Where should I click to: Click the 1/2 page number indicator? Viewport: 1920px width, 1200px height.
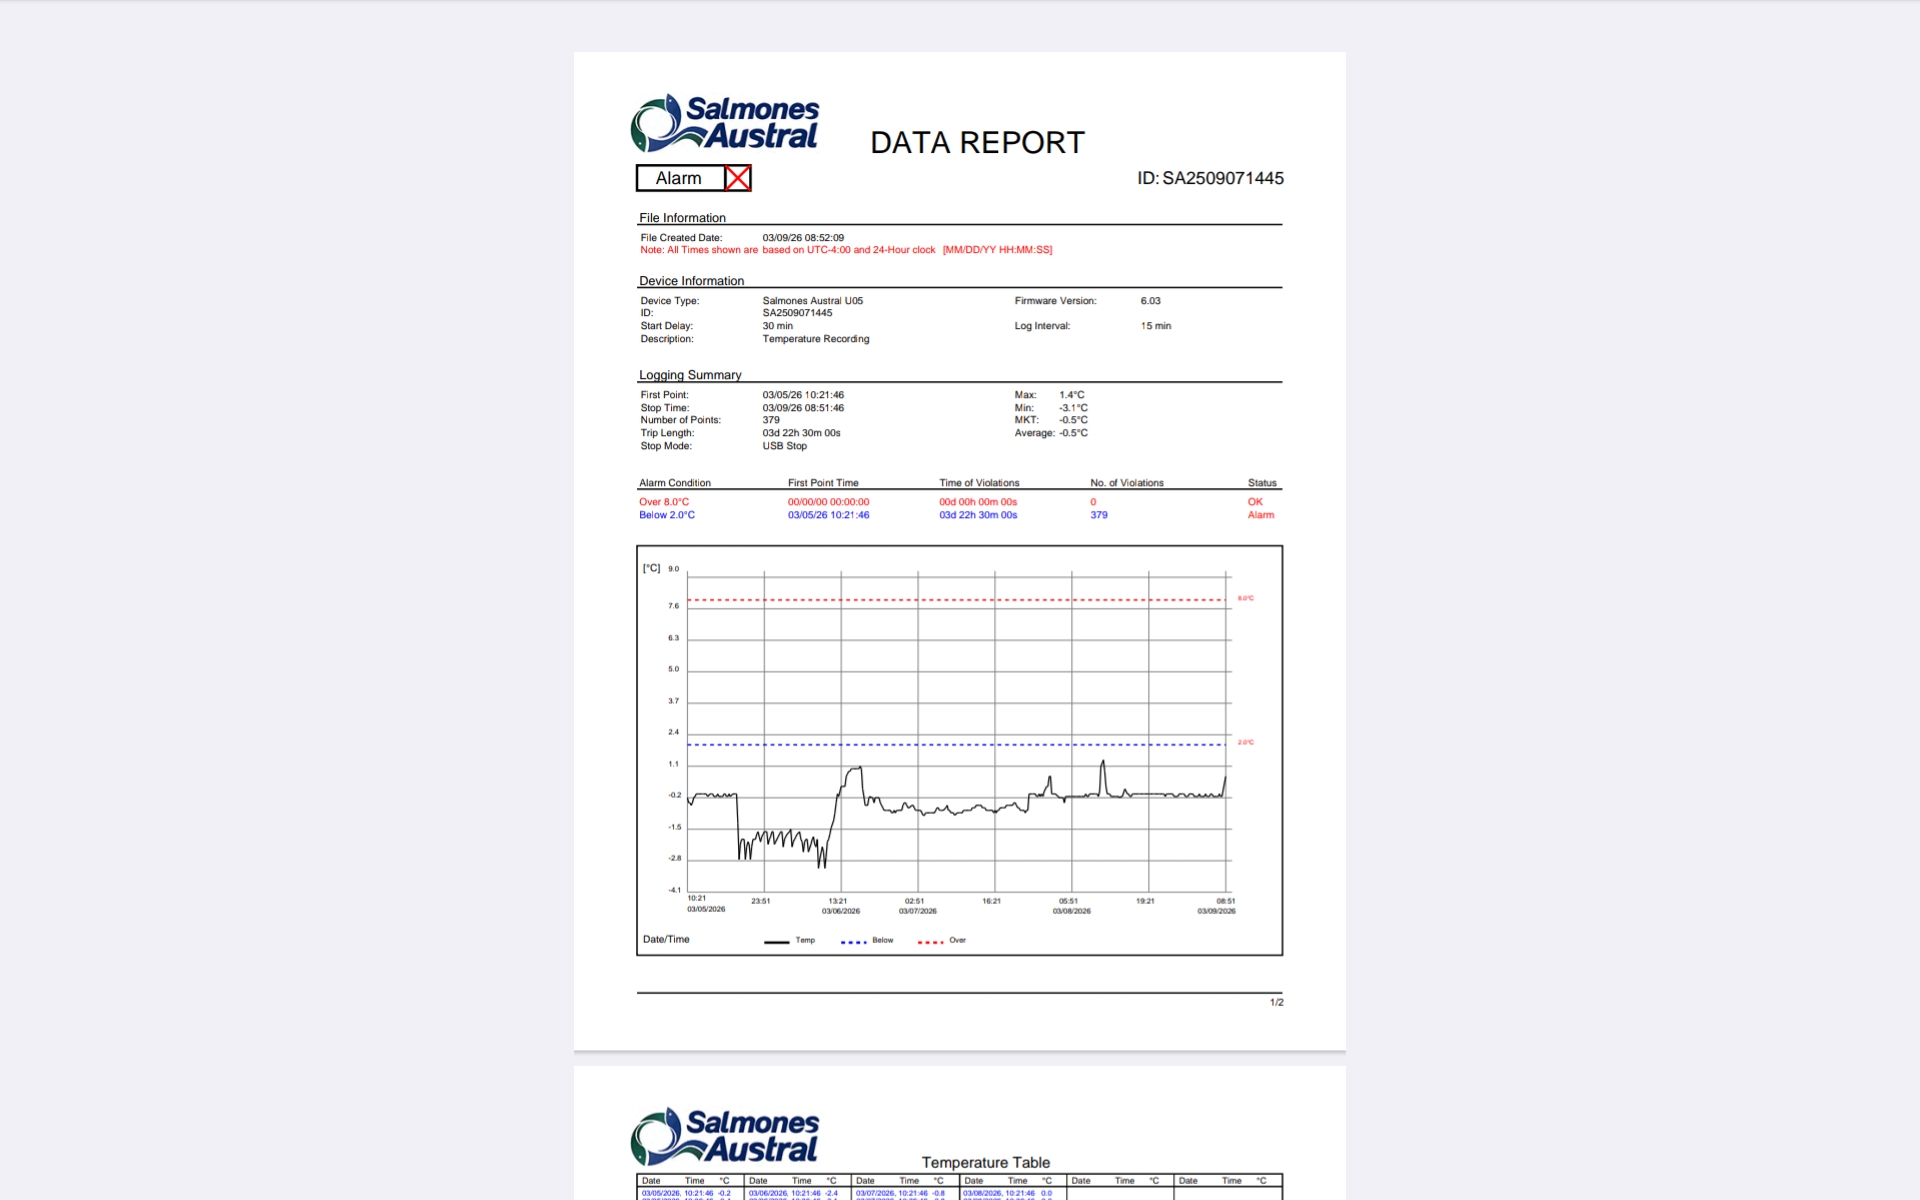pos(1276,1002)
